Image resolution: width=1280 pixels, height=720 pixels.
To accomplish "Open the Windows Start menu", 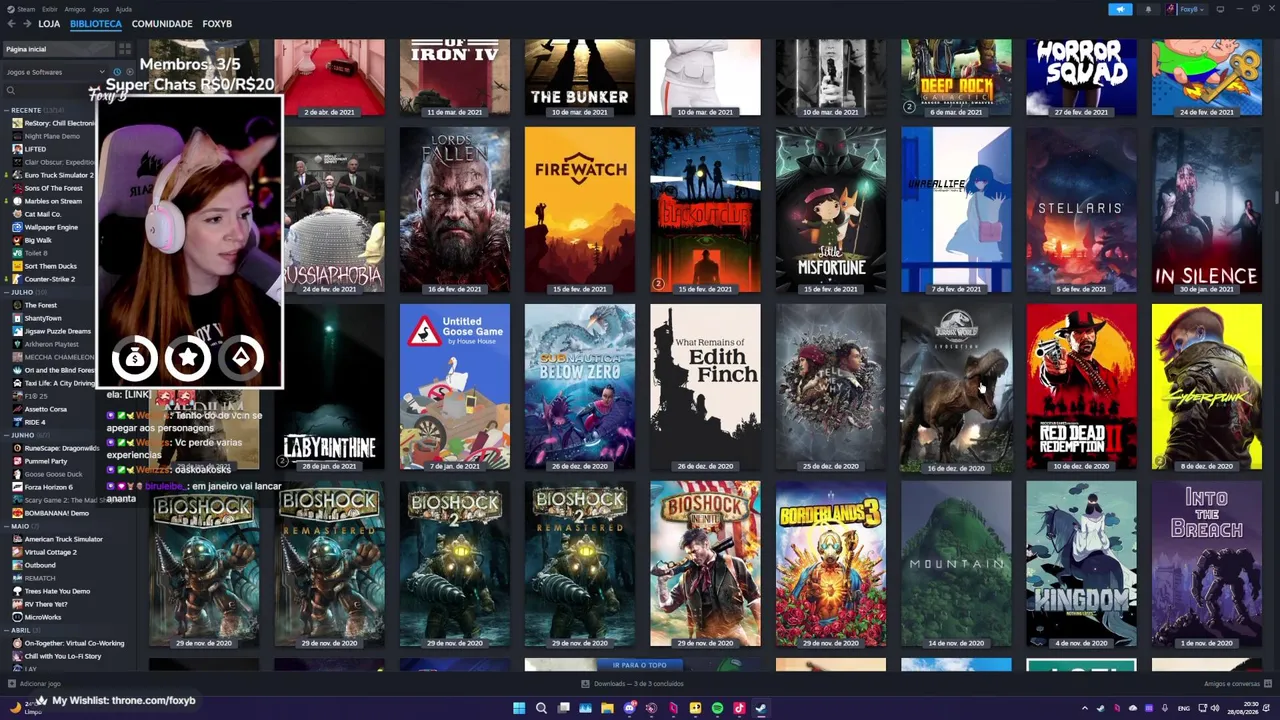I will tap(519, 708).
